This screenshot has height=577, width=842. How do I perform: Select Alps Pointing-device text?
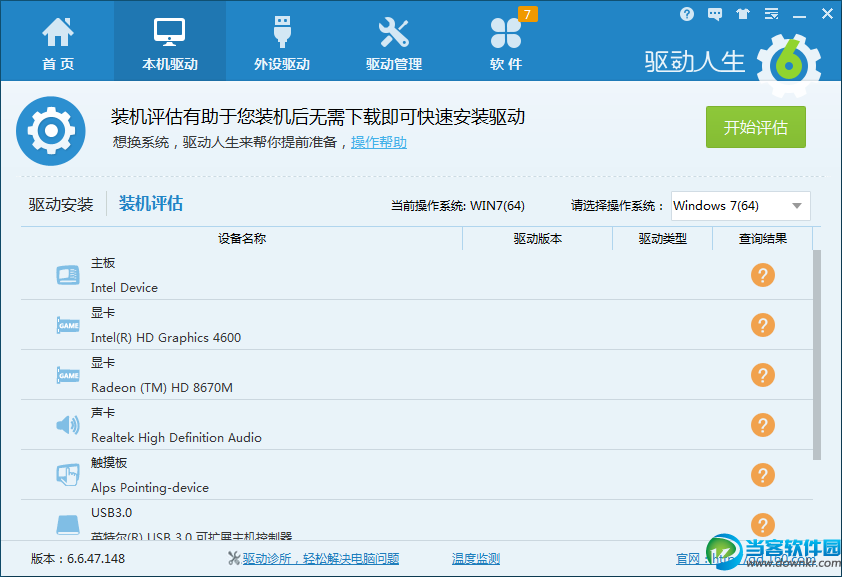(150, 487)
